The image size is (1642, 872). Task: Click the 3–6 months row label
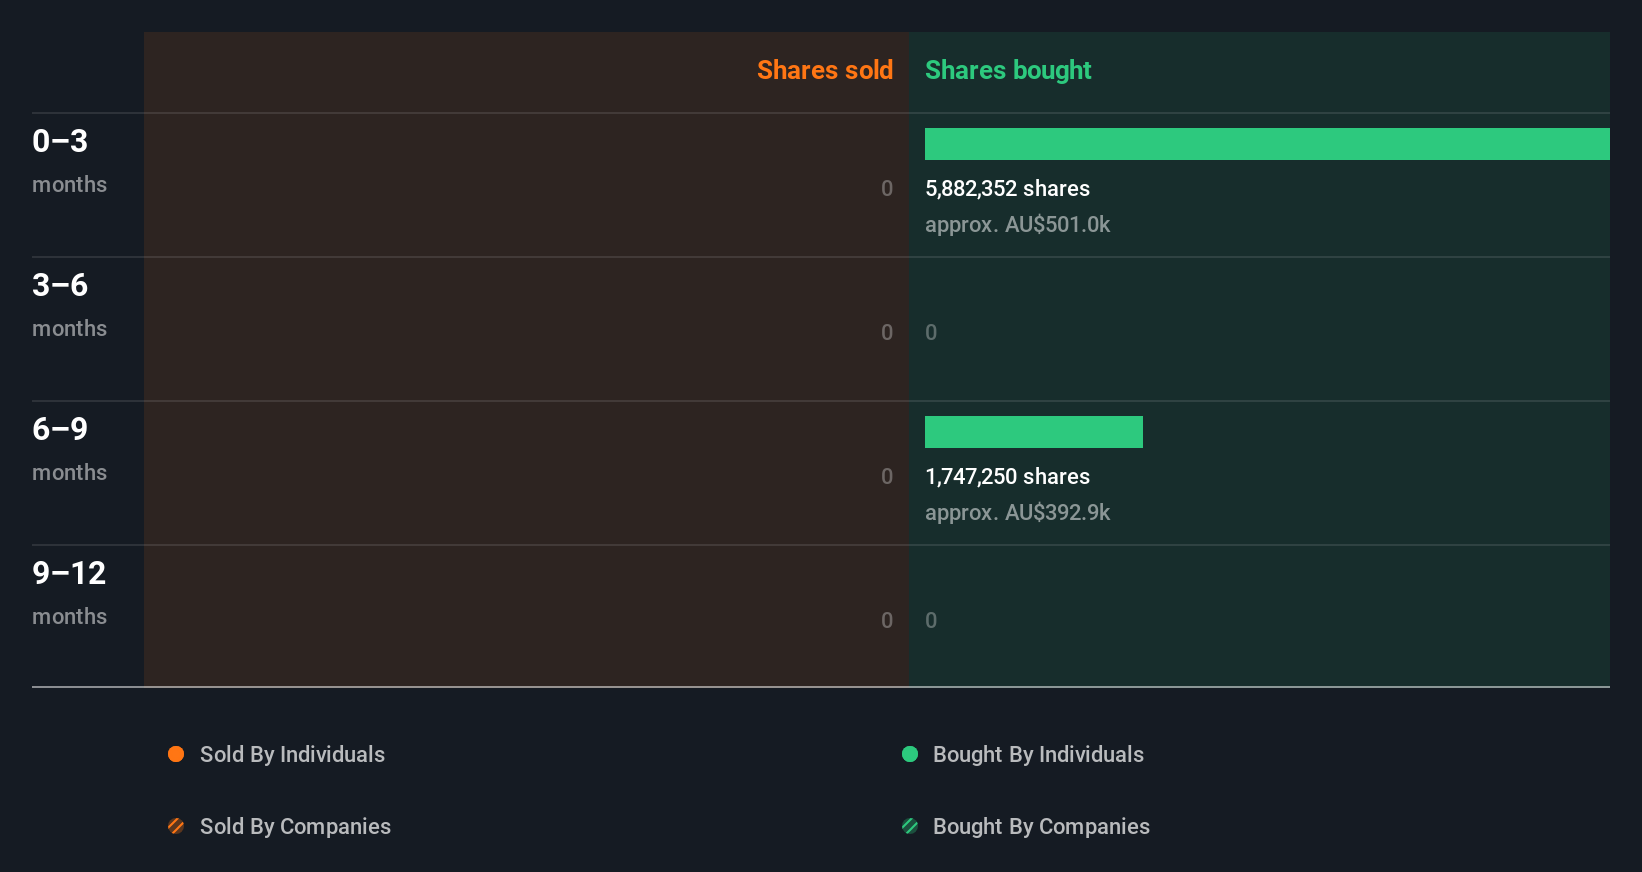click(69, 304)
